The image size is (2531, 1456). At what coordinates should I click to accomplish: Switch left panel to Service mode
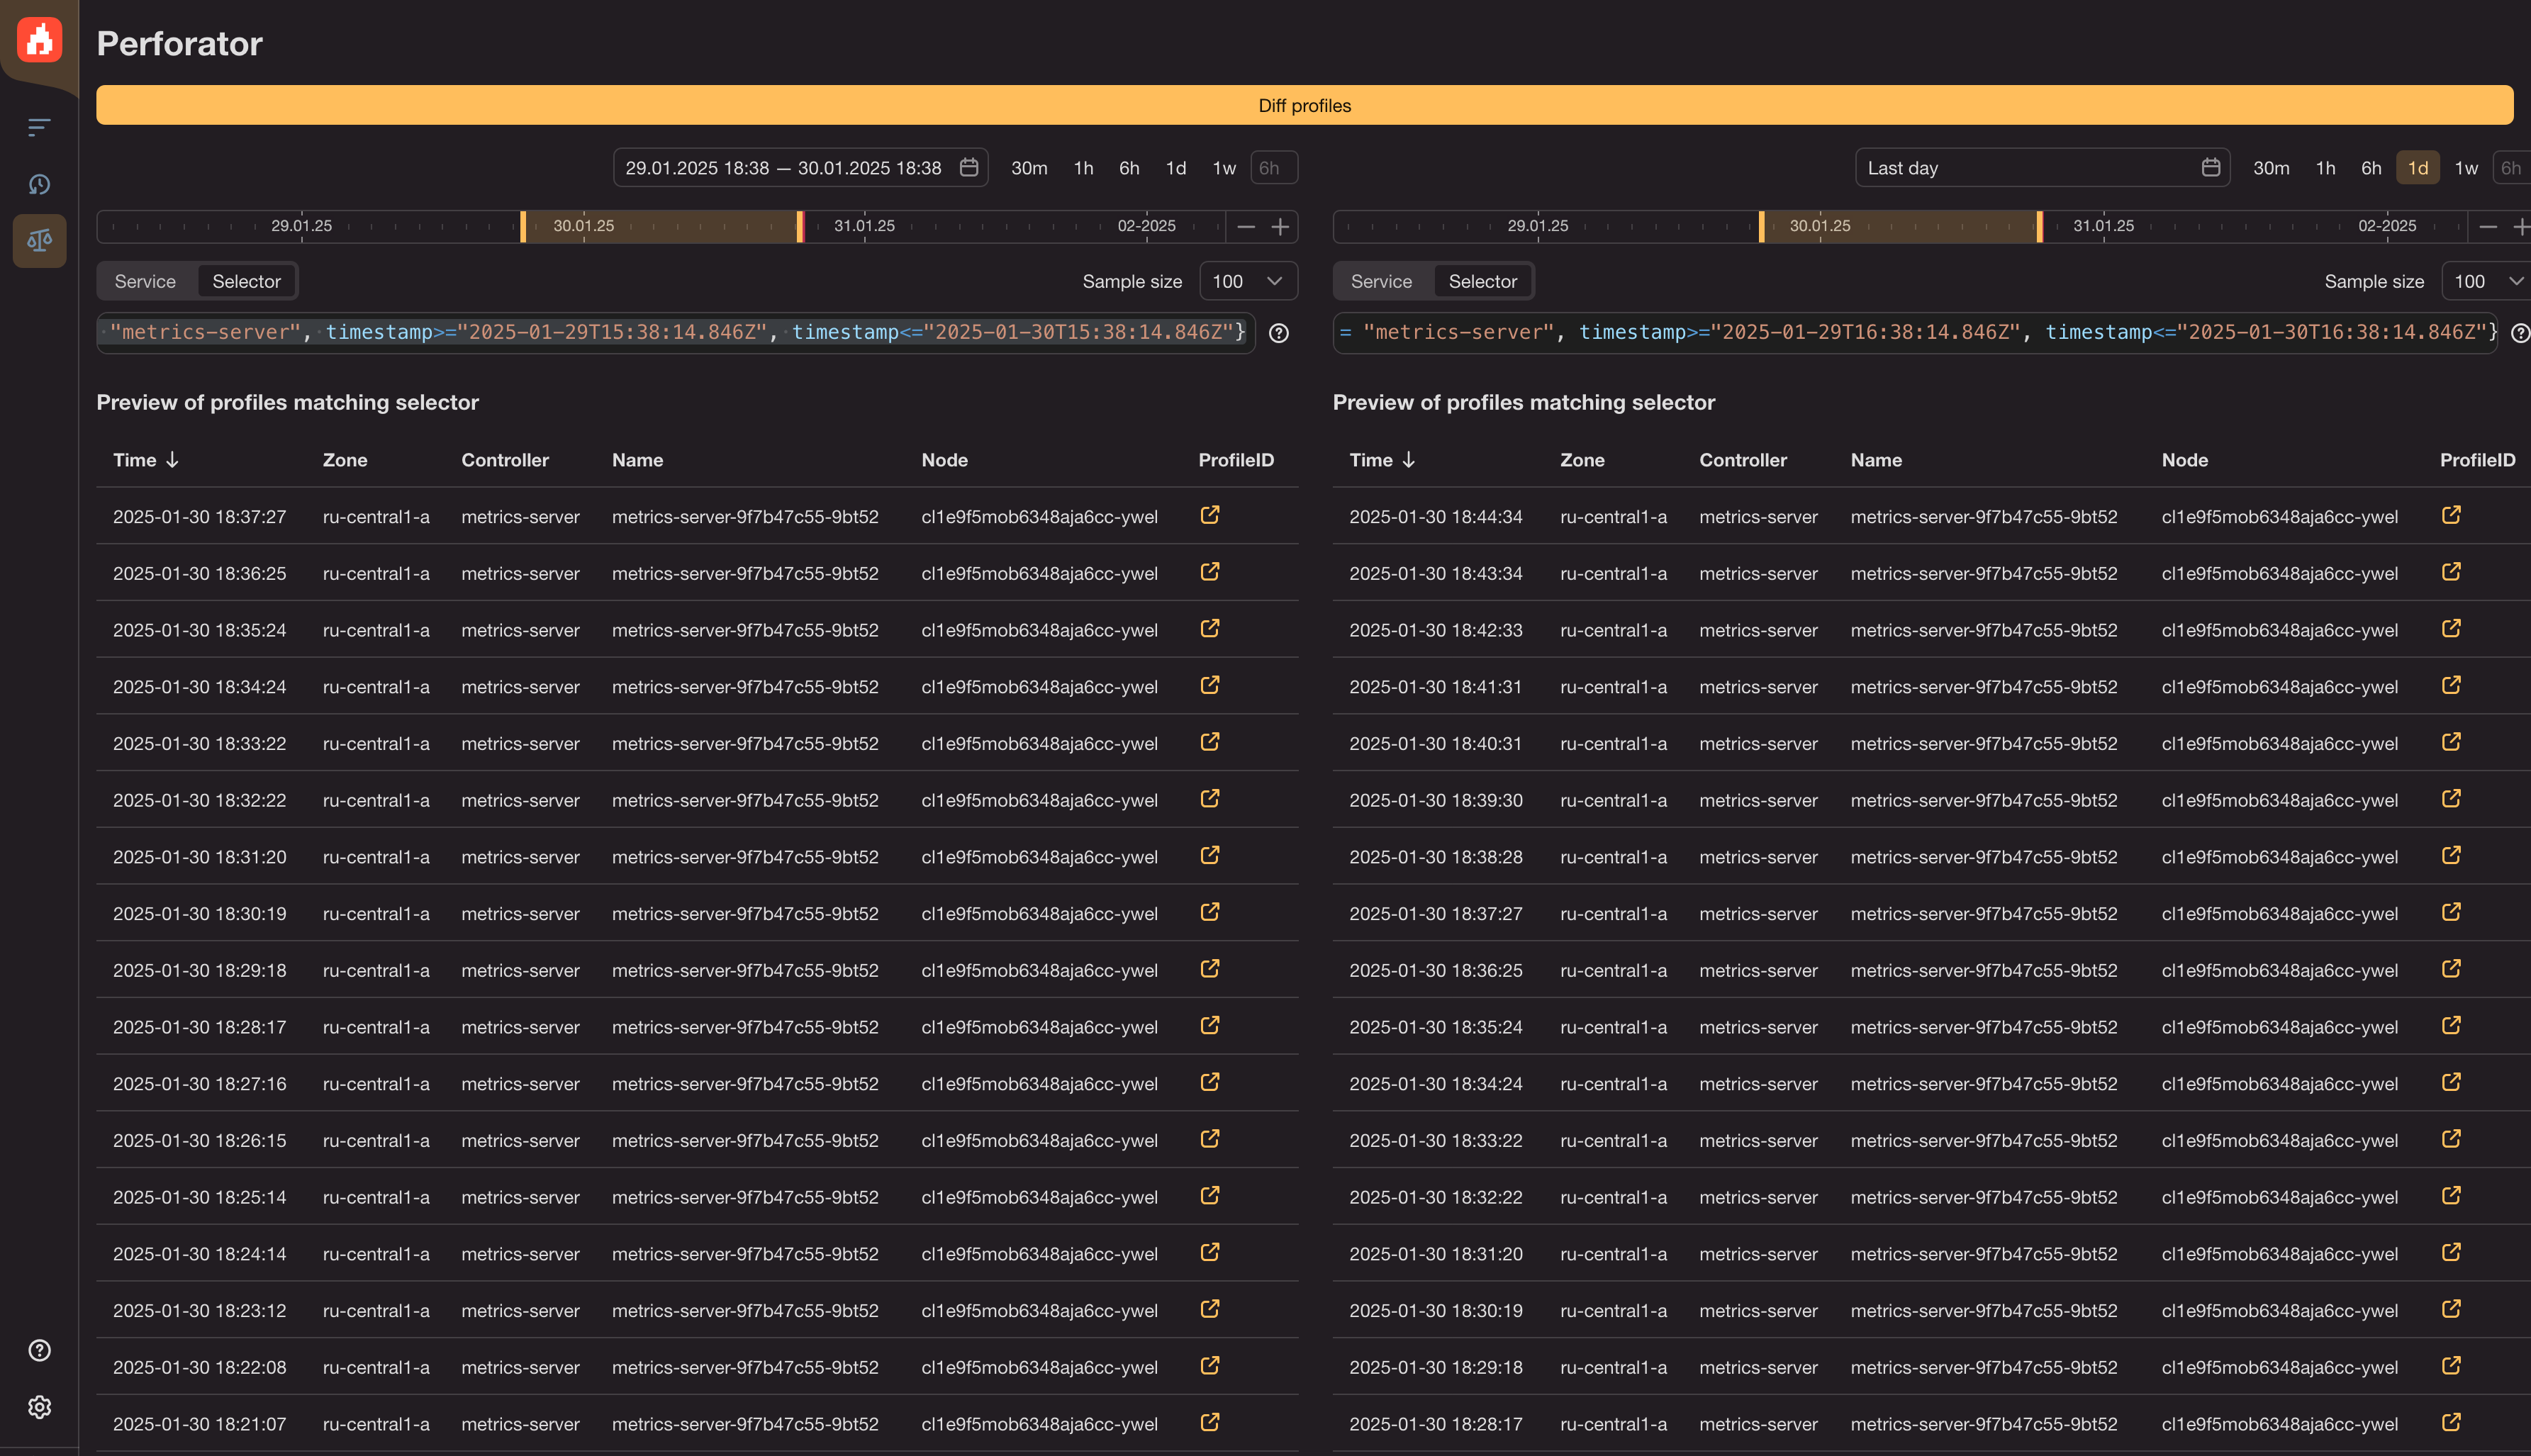coord(145,281)
